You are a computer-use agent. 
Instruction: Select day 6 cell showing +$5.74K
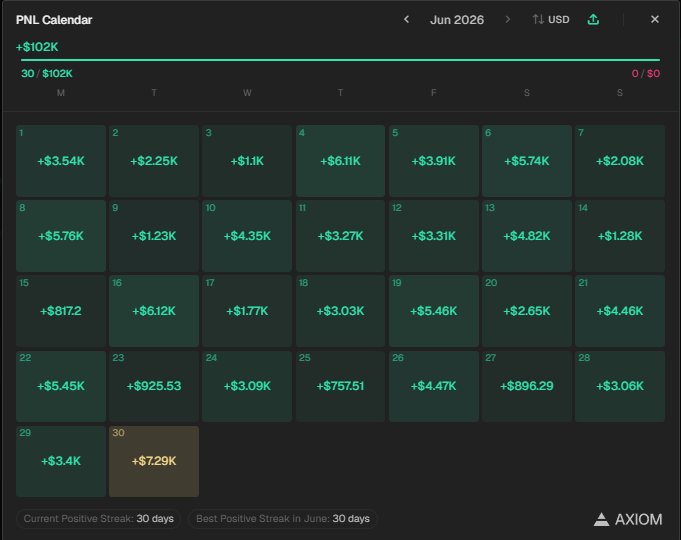coord(527,161)
